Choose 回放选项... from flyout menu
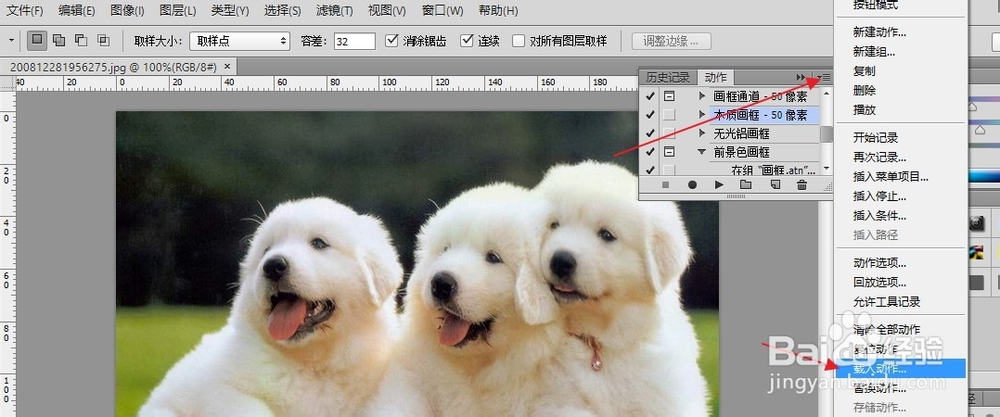This screenshot has width=1000, height=417. pyautogui.click(x=879, y=282)
